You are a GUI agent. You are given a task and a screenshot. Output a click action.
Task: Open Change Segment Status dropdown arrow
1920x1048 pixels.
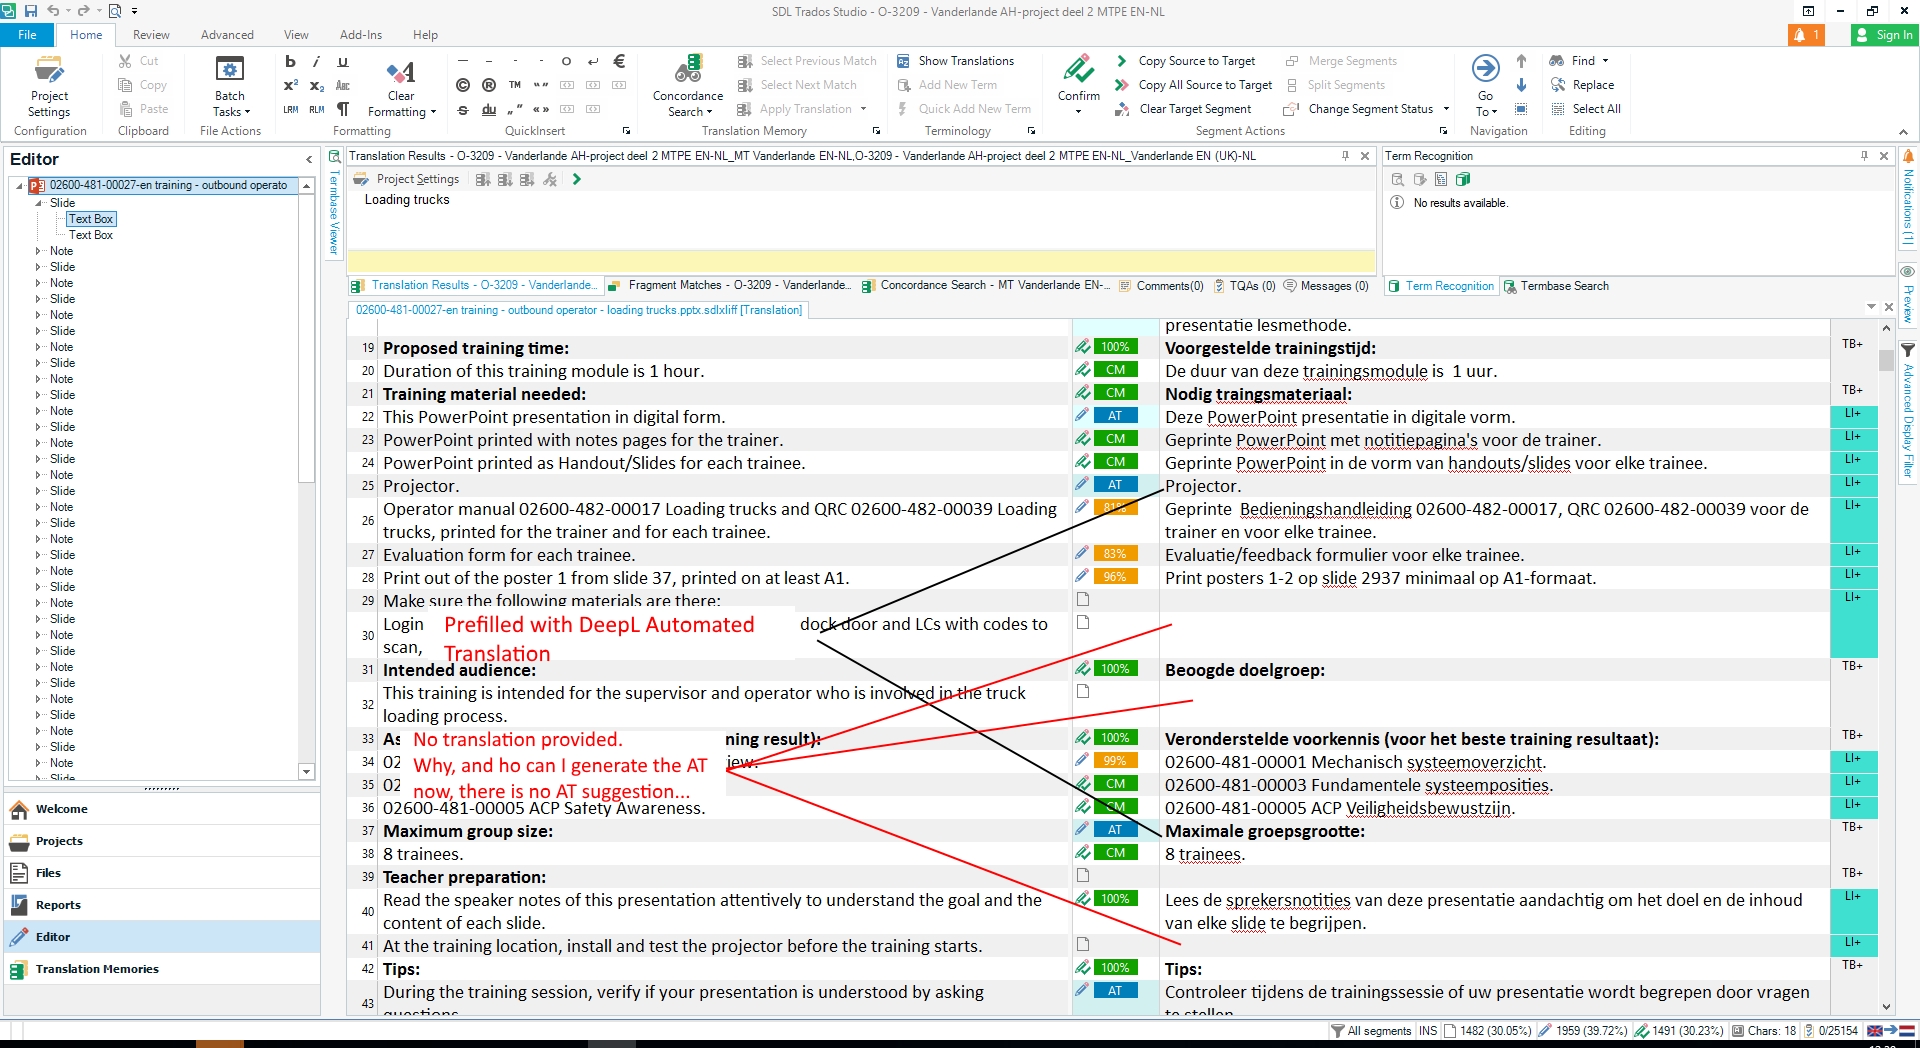(x=1446, y=109)
